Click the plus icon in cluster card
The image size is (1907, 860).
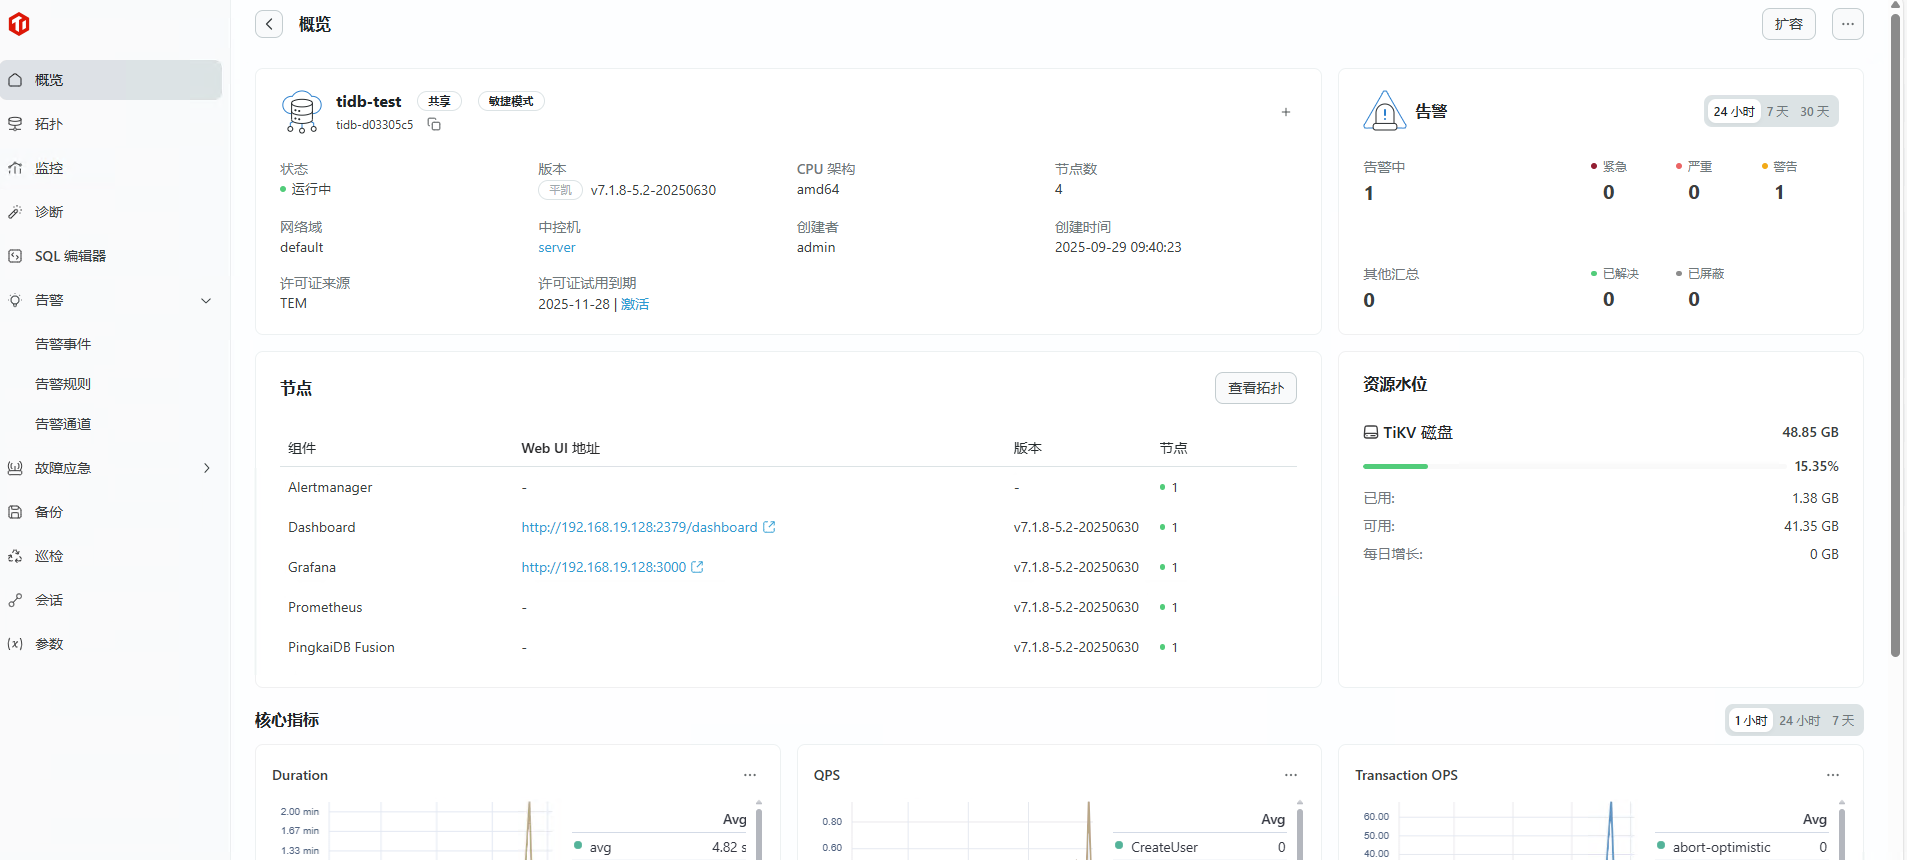[x=1286, y=112]
